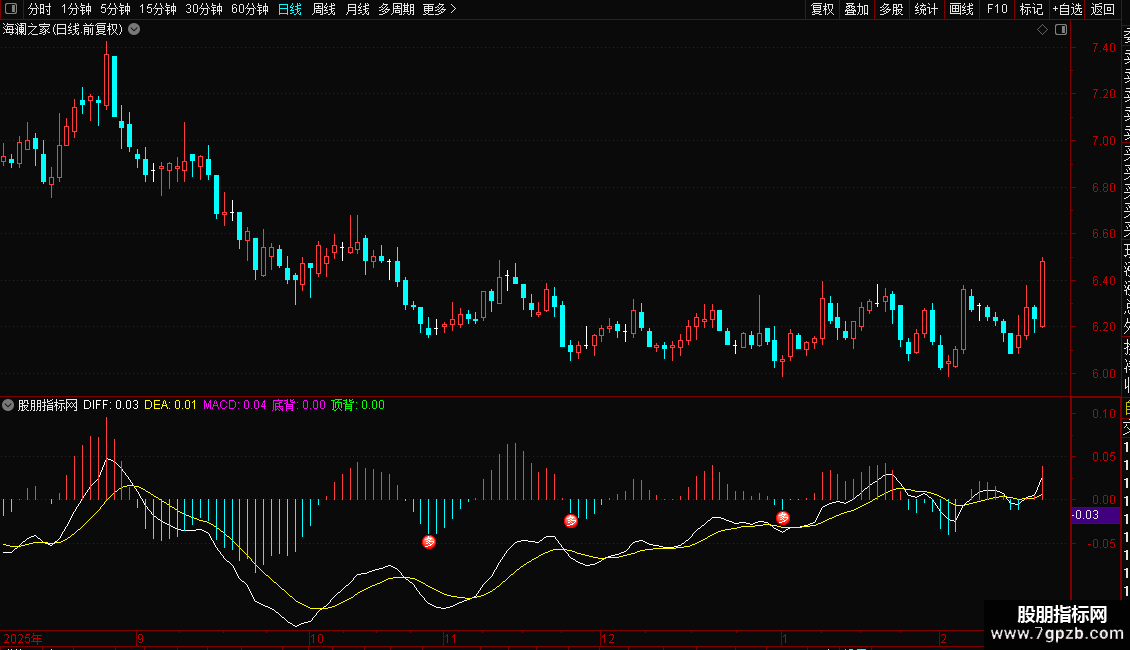1130x650 pixels.
Task: Open the 多股 multi-stock view
Action: coord(891,9)
